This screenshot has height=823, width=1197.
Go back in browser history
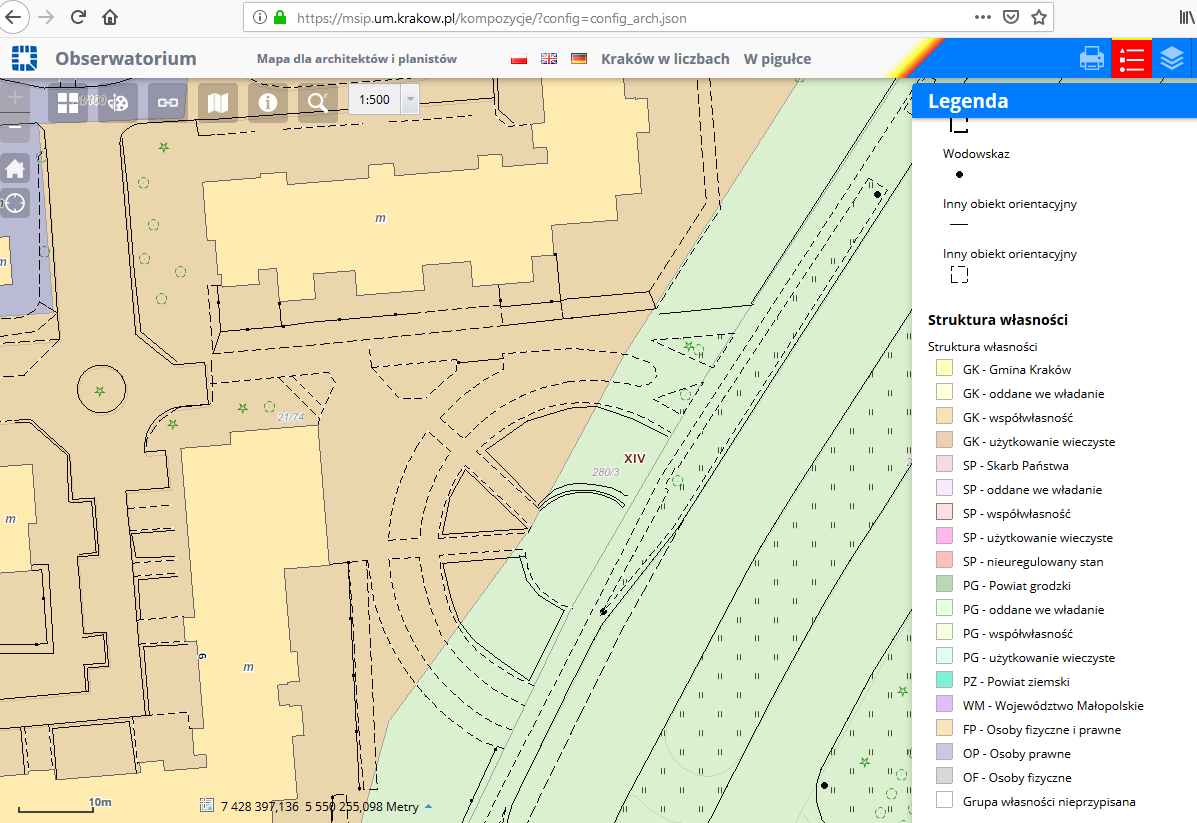click(13, 17)
